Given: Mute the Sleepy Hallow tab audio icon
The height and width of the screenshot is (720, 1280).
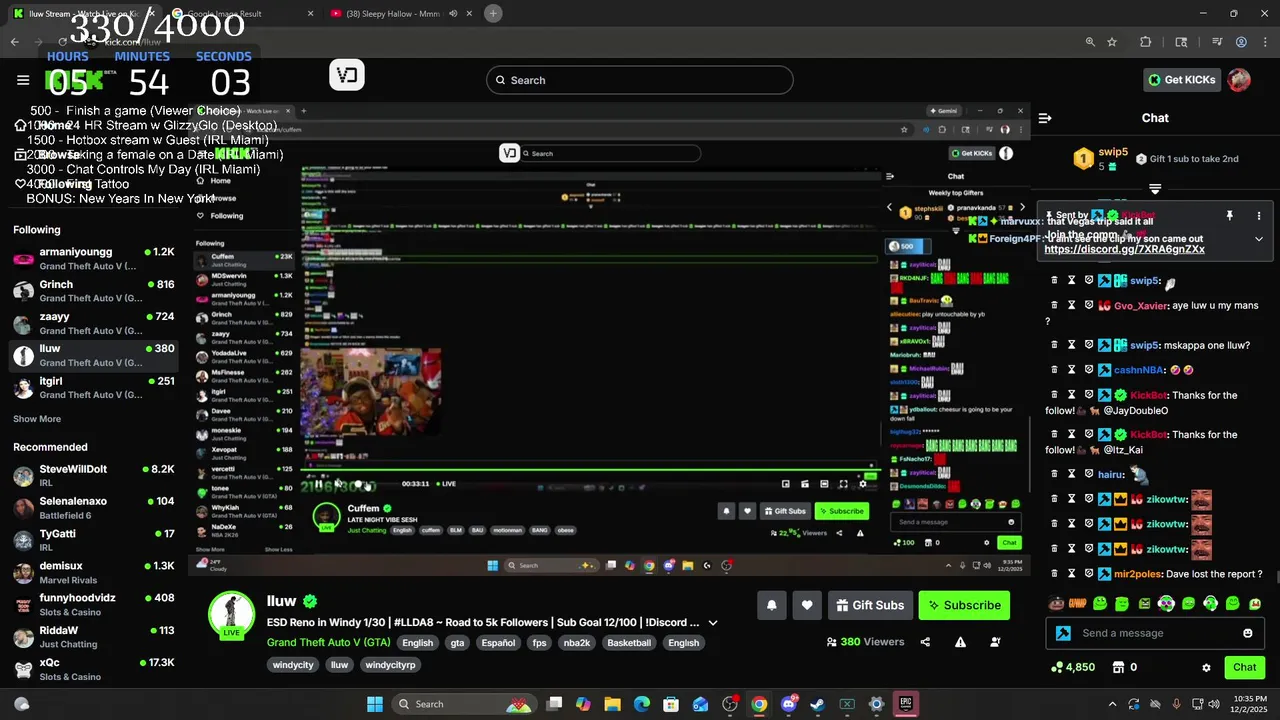Looking at the screenshot, I should [453, 13].
